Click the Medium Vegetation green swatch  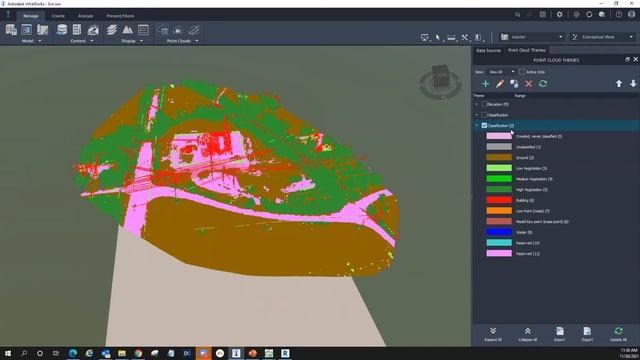(499, 178)
